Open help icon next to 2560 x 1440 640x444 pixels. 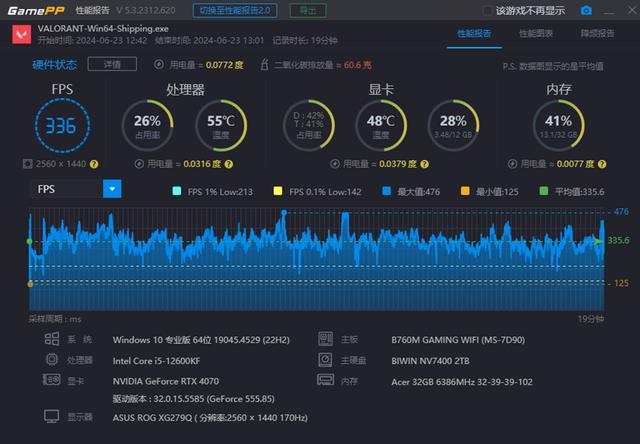[94, 164]
